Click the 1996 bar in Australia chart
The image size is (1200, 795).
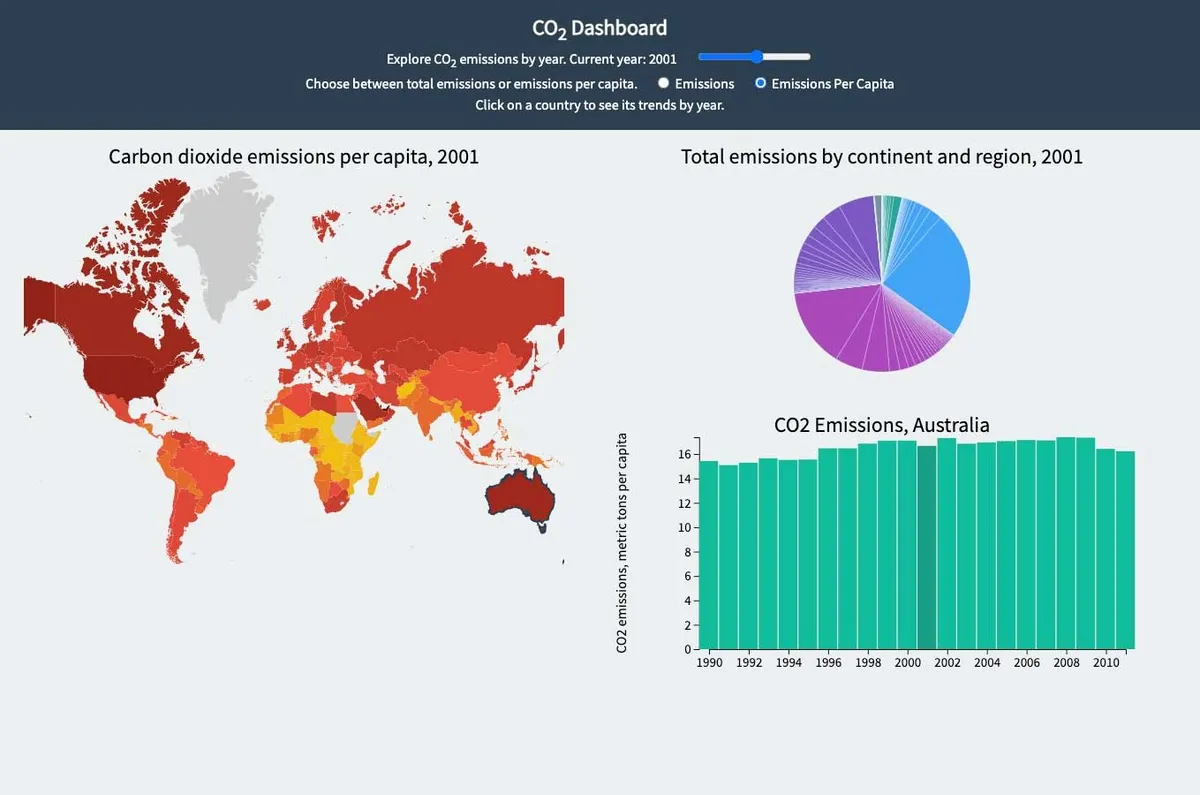(828, 548)
